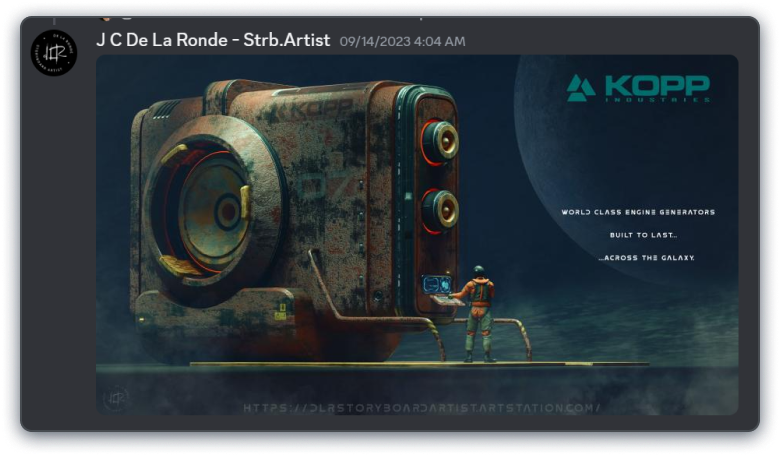Click username J C De La Ronde - Strb.Artist
The height and width of the screenshot is (456, 780).
tap(213, 40)
